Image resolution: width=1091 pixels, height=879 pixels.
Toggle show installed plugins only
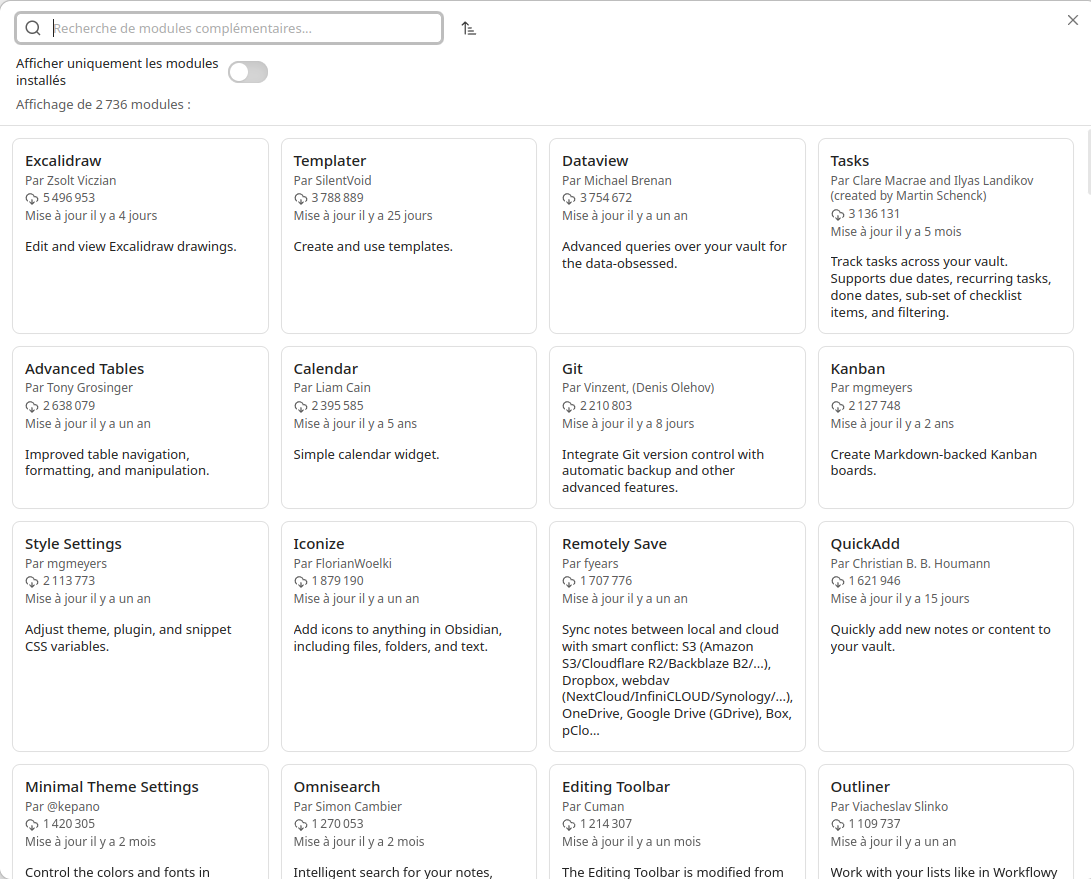pyautogui.click(x=247, y=72)
